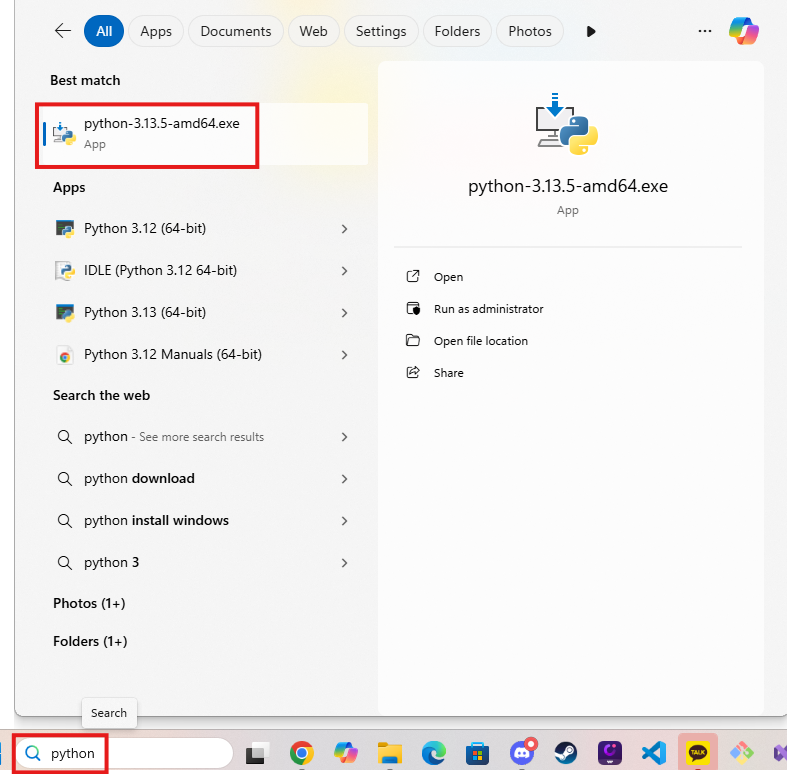Viewport: 787px width, 774px height.
Task: Click the Python installer icon in best match
Action: pyautogui.click(x=64, y=134)
